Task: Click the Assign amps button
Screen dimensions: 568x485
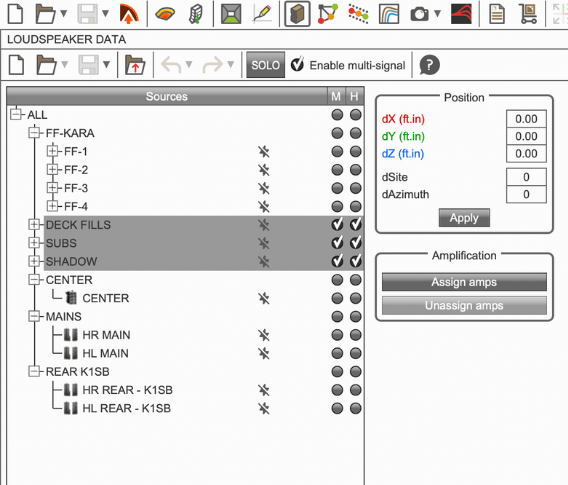Action: point(464,282)
